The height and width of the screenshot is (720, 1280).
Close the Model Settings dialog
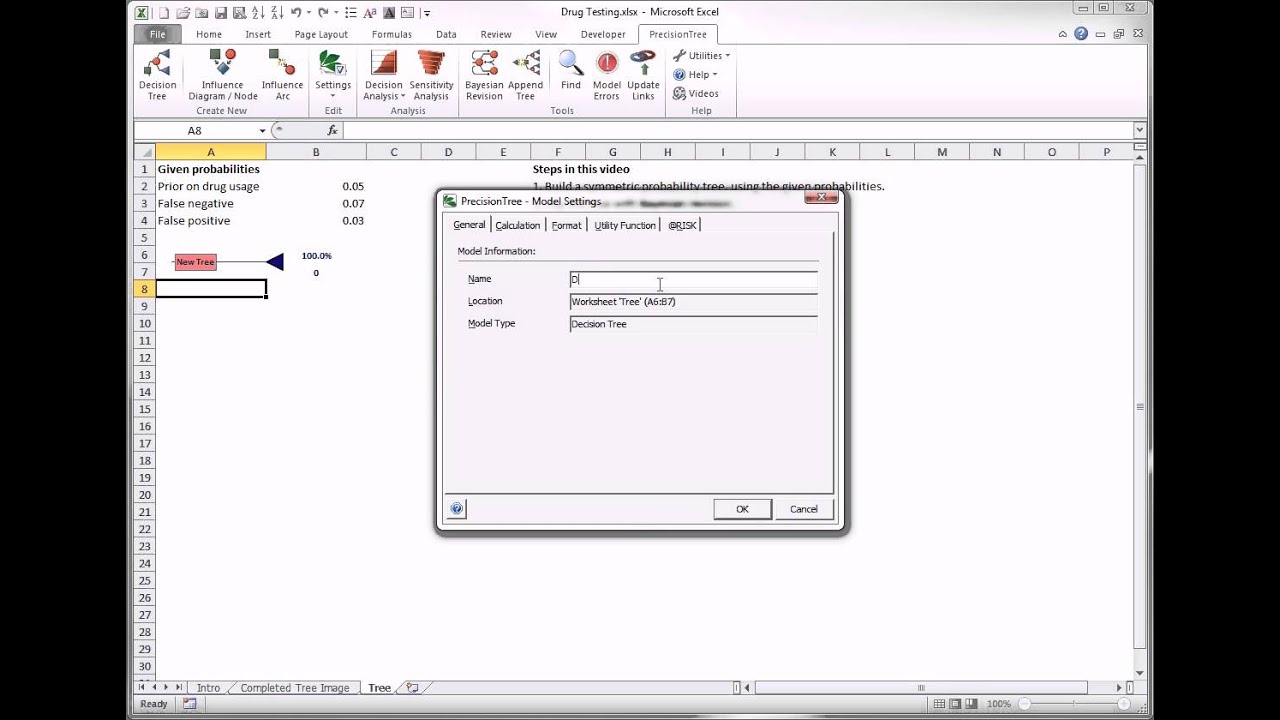pyautogui.click(x=821, y=198)
